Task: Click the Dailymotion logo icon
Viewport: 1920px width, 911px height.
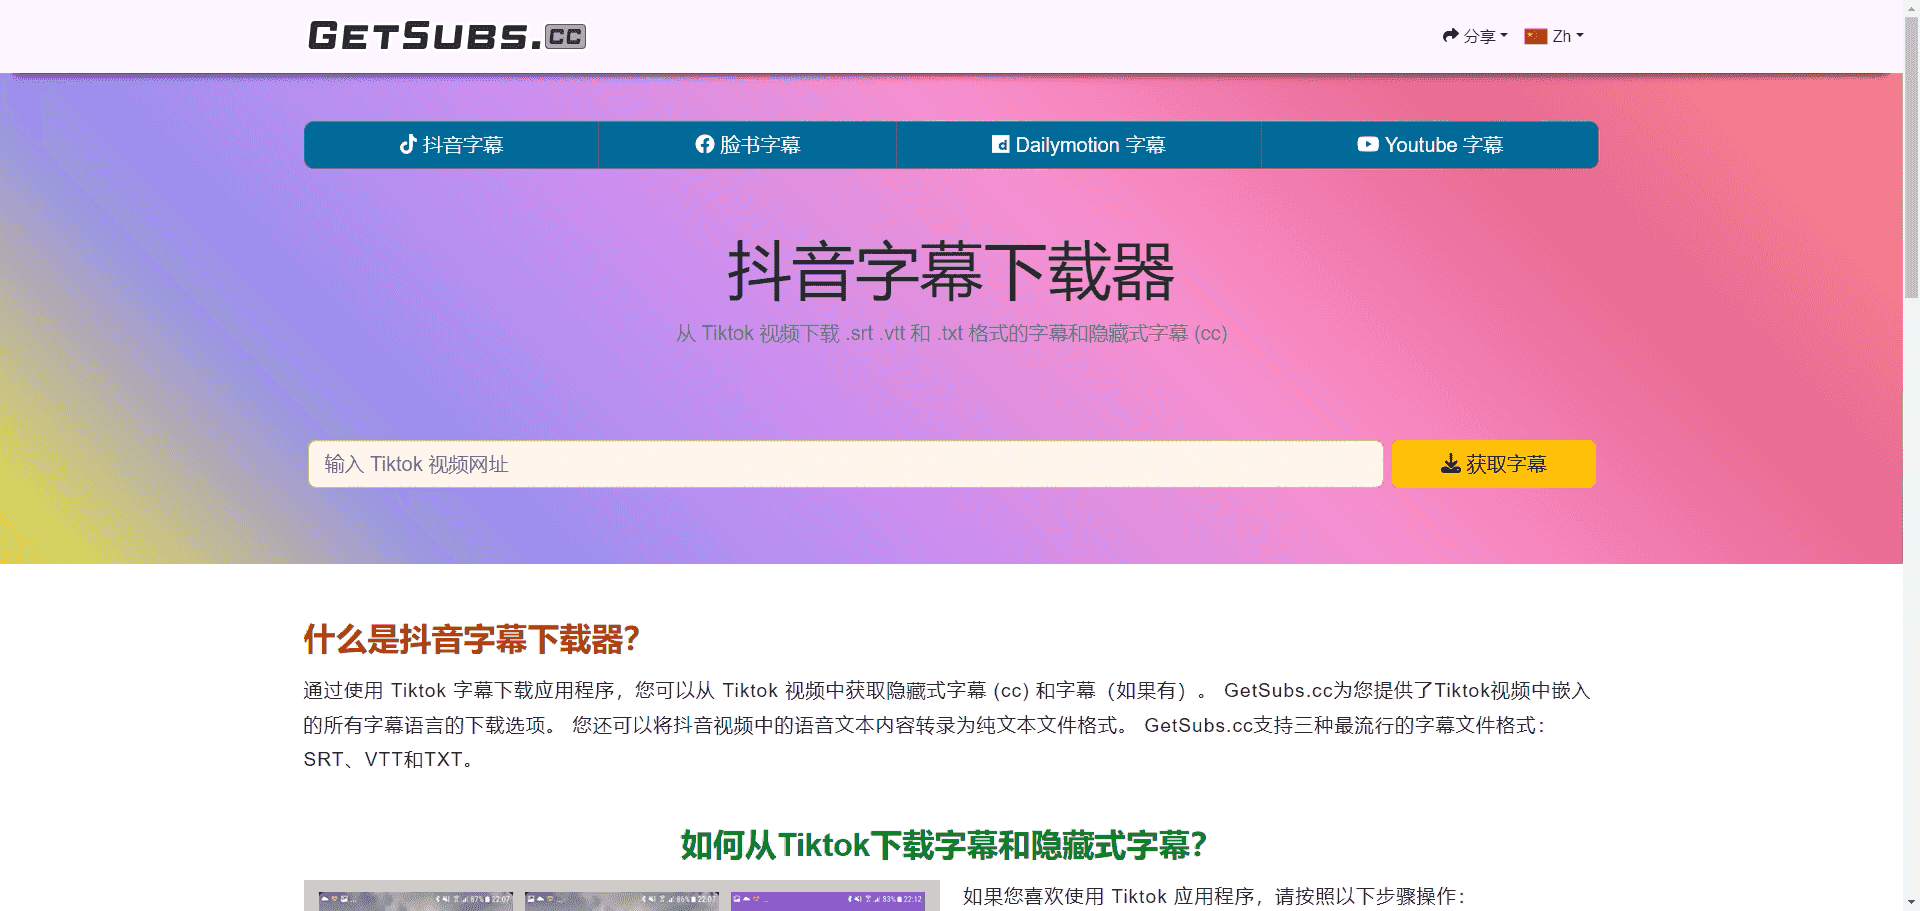Action: click(1000, 144)
